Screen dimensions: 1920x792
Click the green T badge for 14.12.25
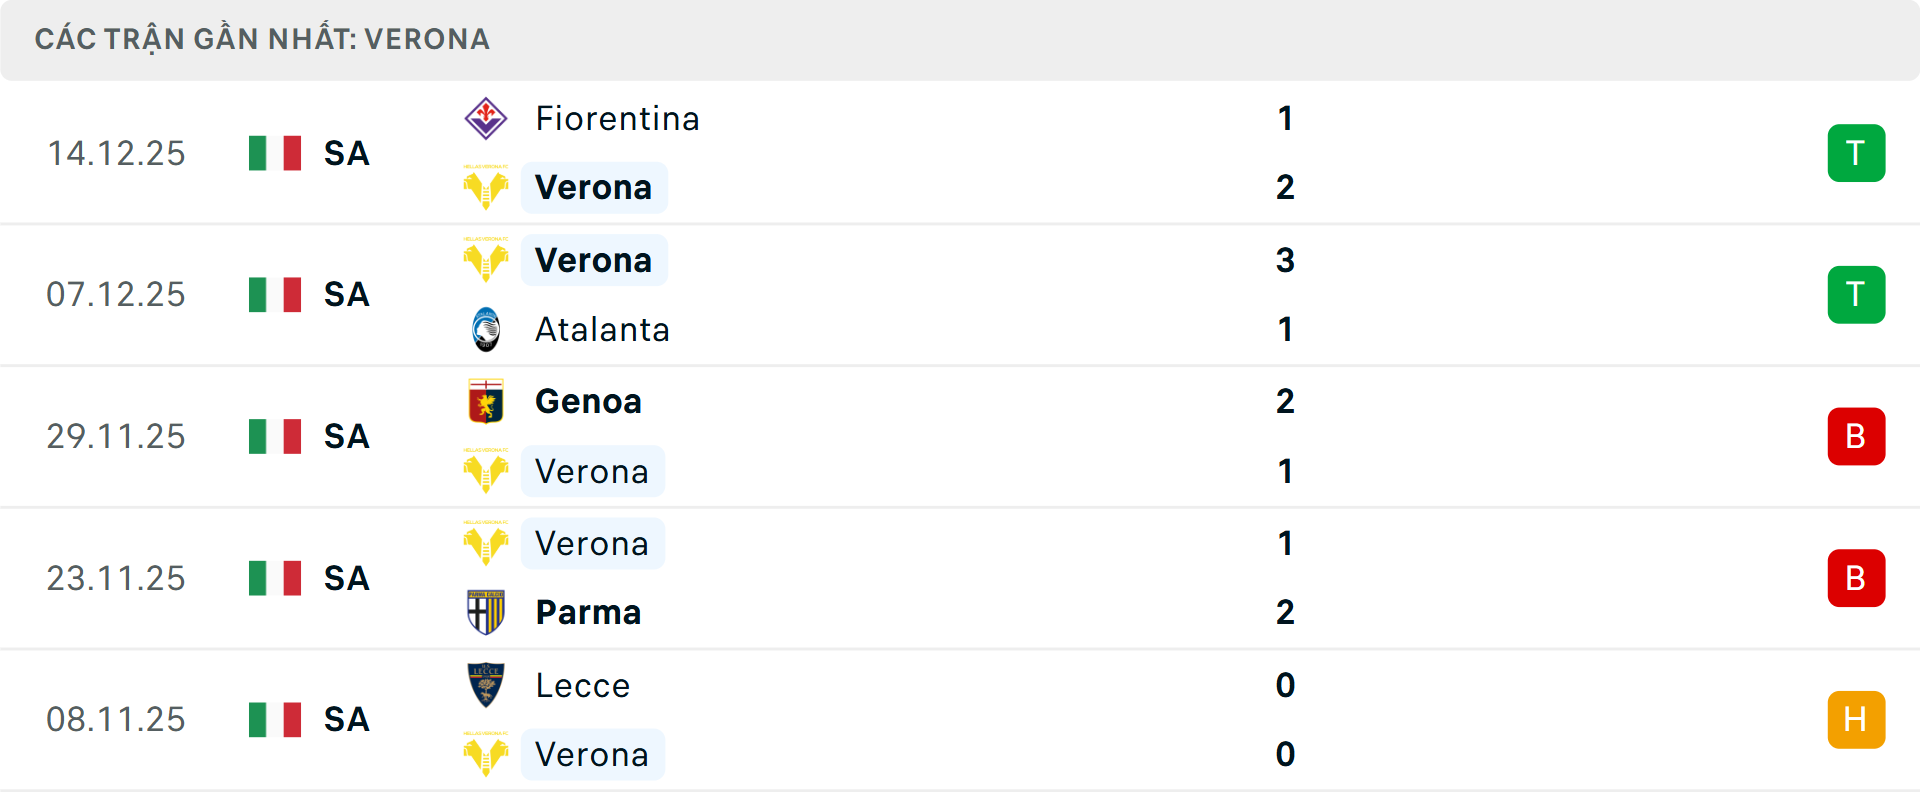1856,153
